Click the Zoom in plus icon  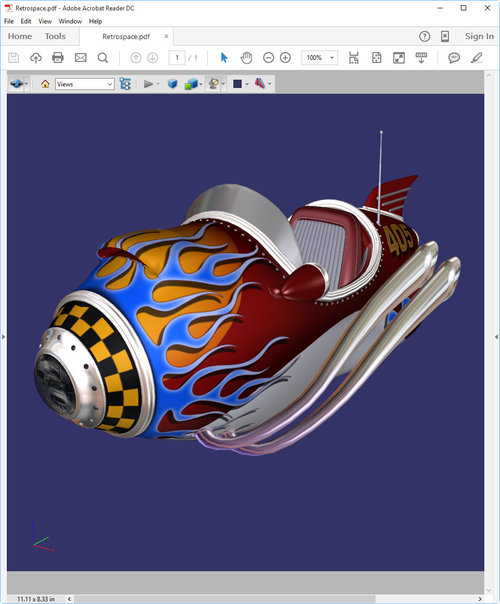click(x=285, y=58)
